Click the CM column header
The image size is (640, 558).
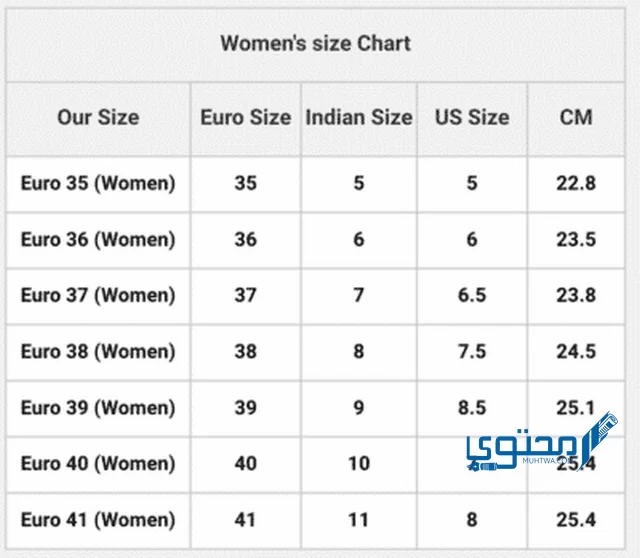tap(576, 117)
